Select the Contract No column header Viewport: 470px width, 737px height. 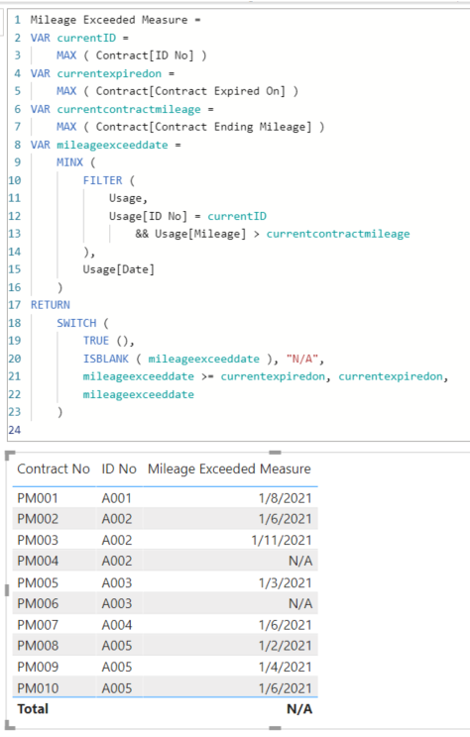53,469
